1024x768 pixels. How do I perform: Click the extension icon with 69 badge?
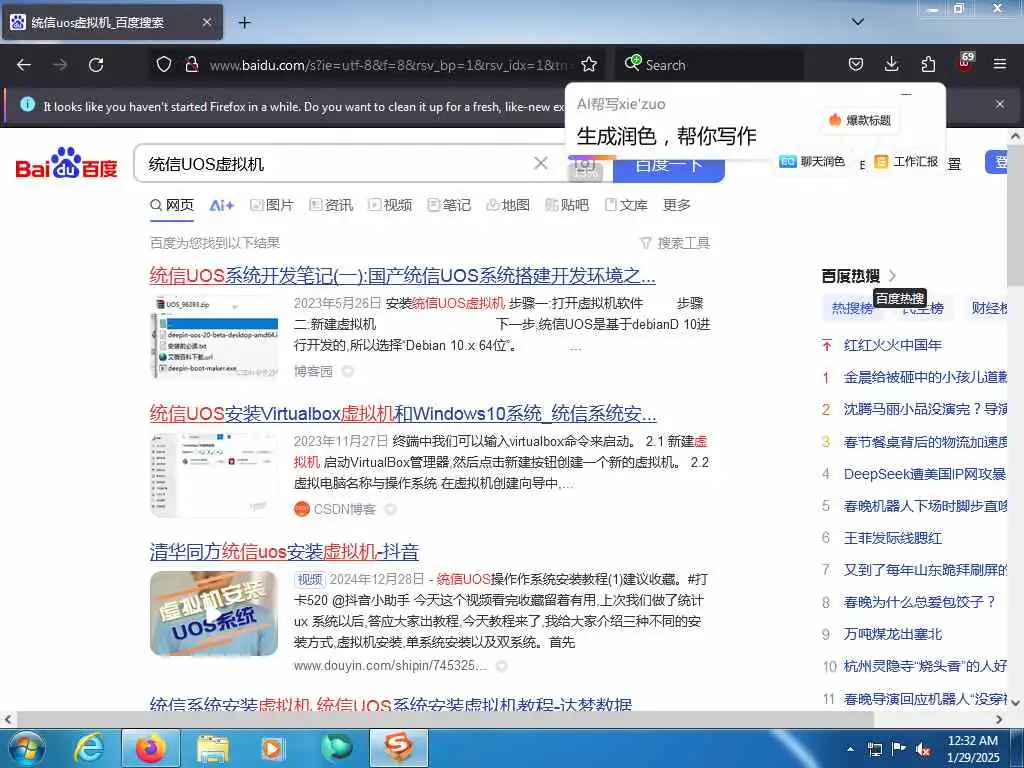click(x=965, y=63)
